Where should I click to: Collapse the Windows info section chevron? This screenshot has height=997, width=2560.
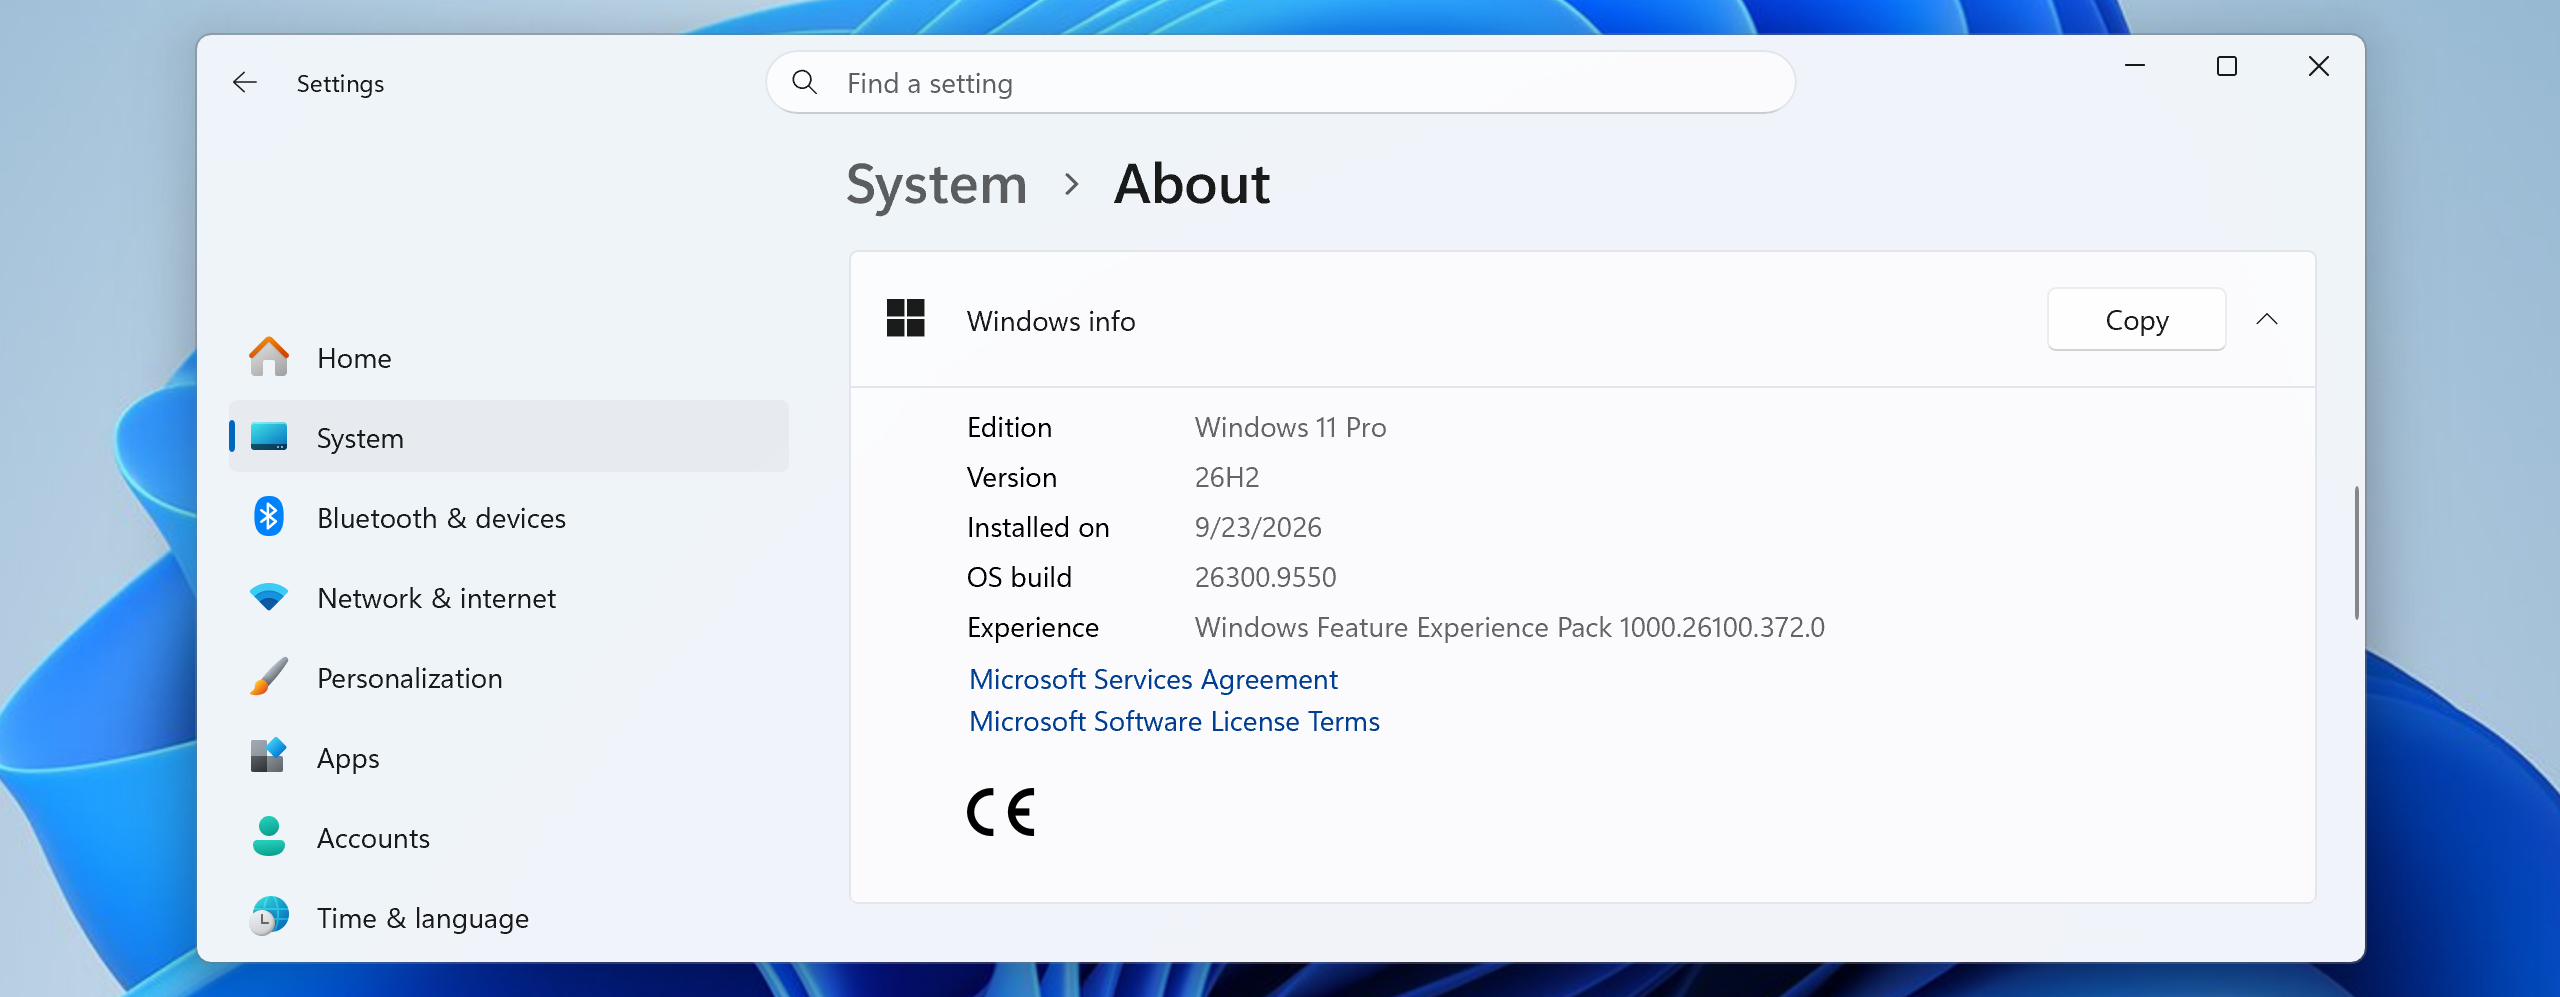coord(2266,319)
